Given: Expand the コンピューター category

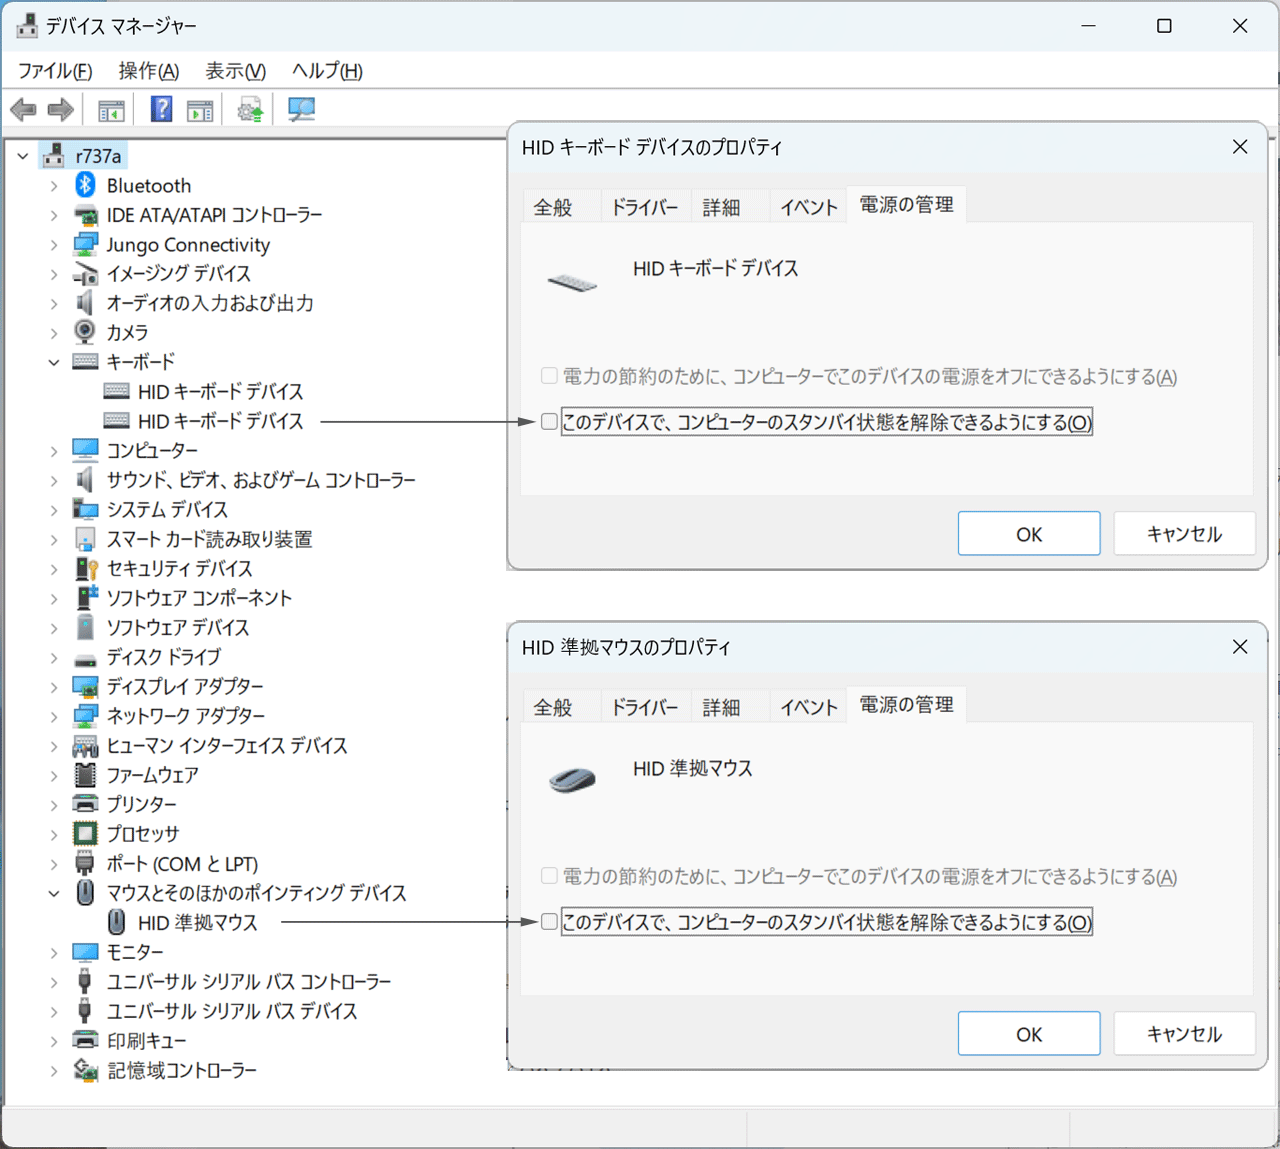Looking at the screenshot, I should (x=54, y=451).
